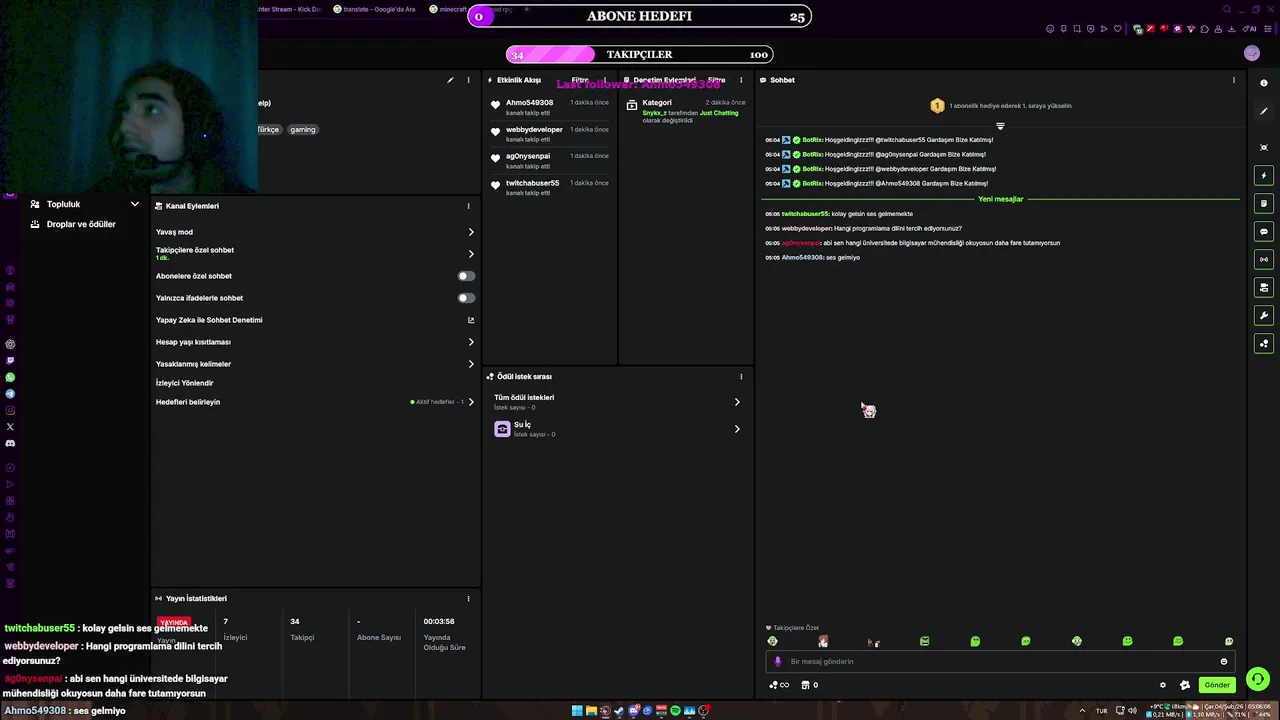Switch to the minecraft browser tab
The height and width of the screenshot is (720, 1280).
[470, 9]
